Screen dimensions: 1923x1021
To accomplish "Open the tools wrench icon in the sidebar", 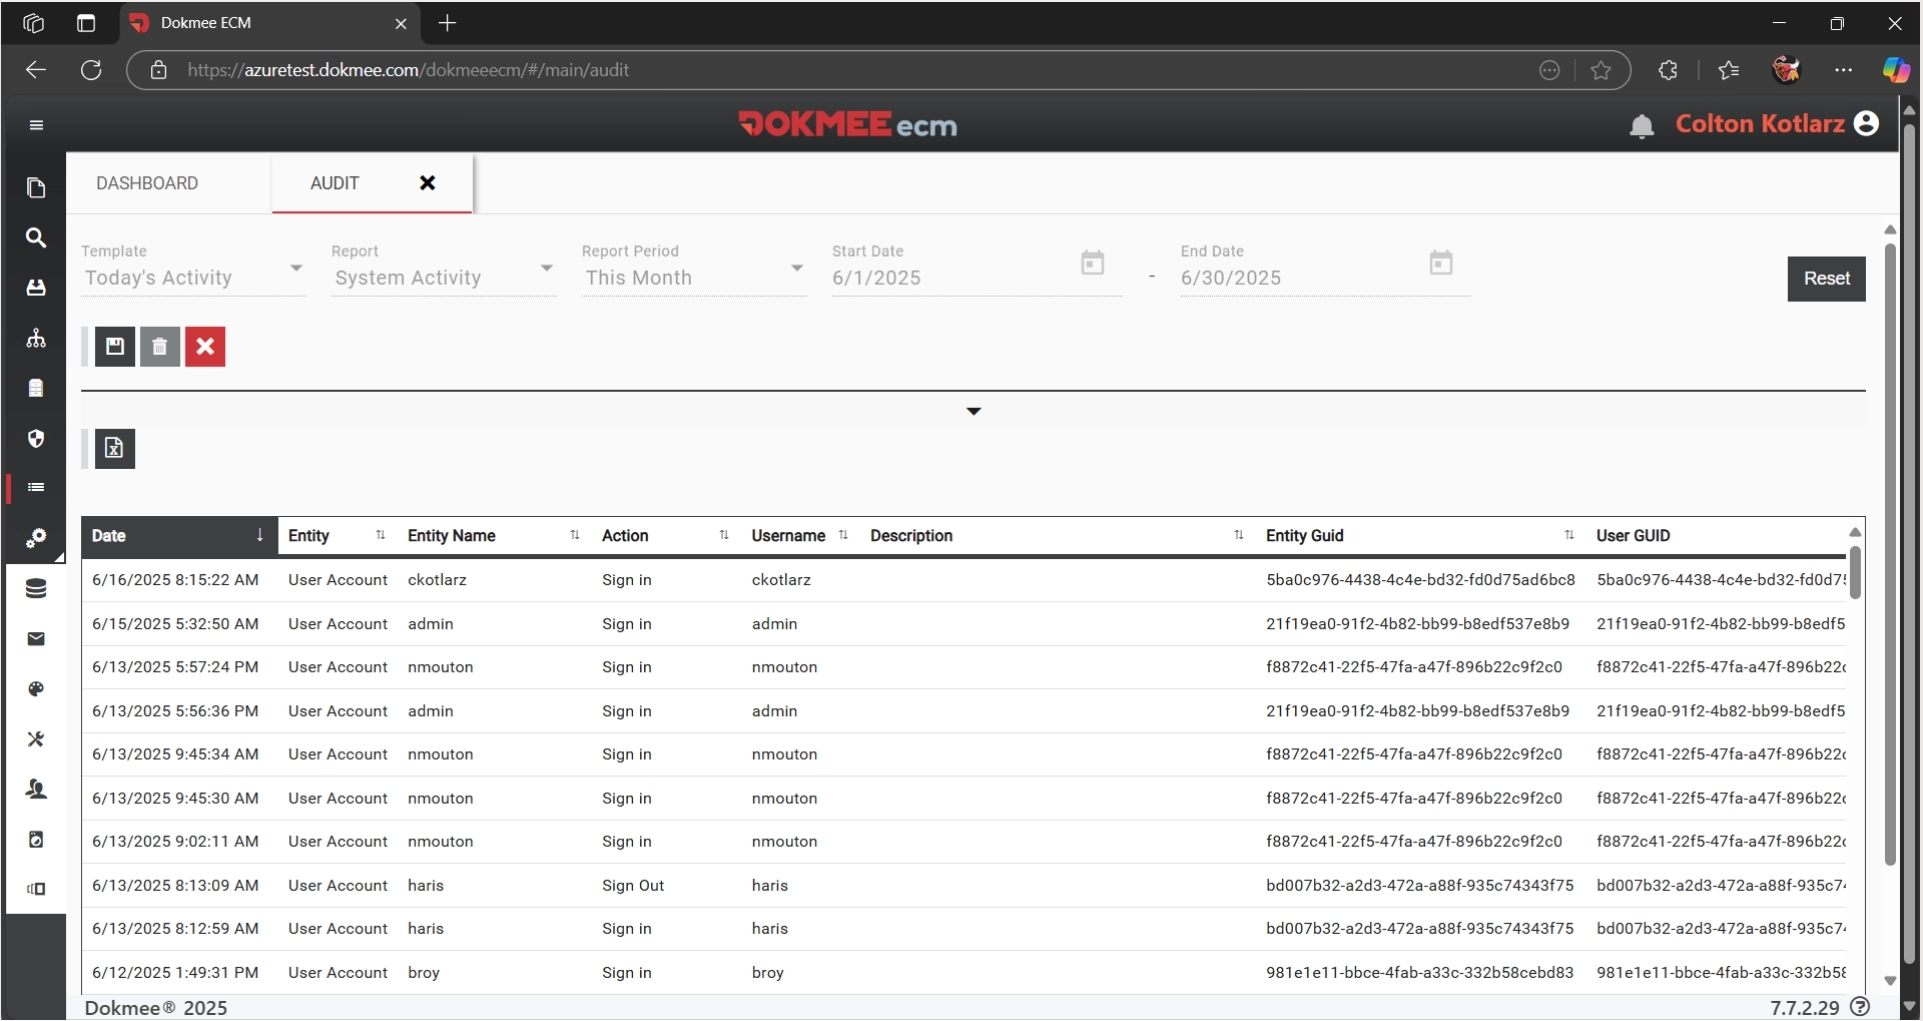I will pyautogui.click(x=36, y=739).
